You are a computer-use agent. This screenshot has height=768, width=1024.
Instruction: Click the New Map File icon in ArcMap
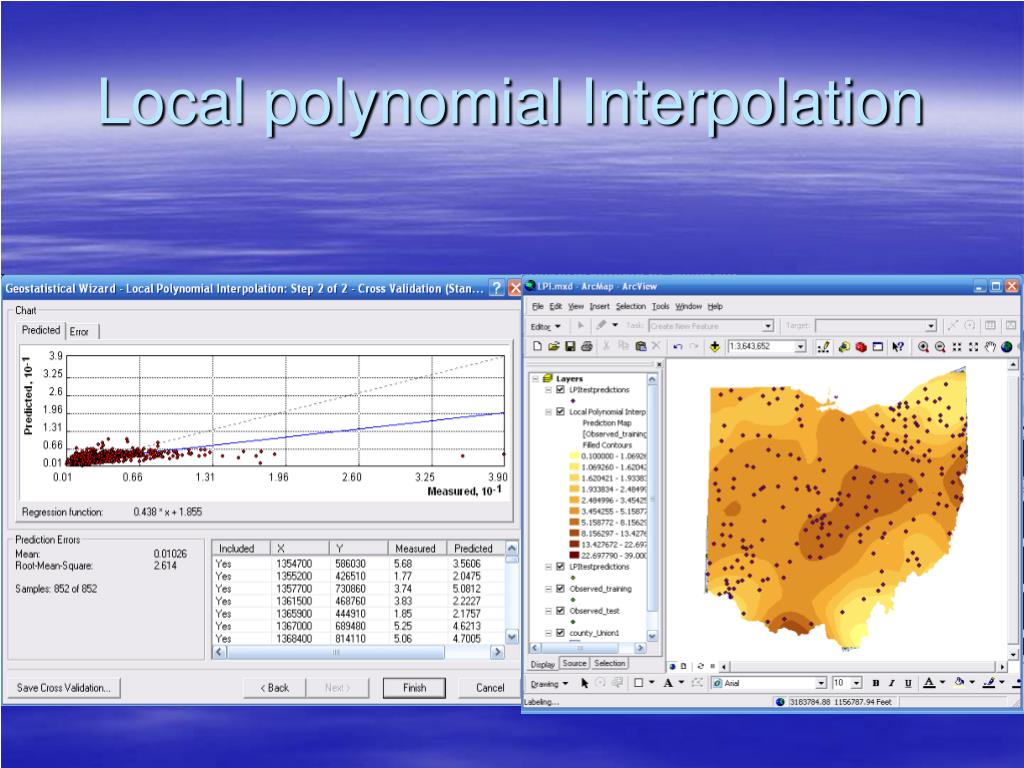537,347
